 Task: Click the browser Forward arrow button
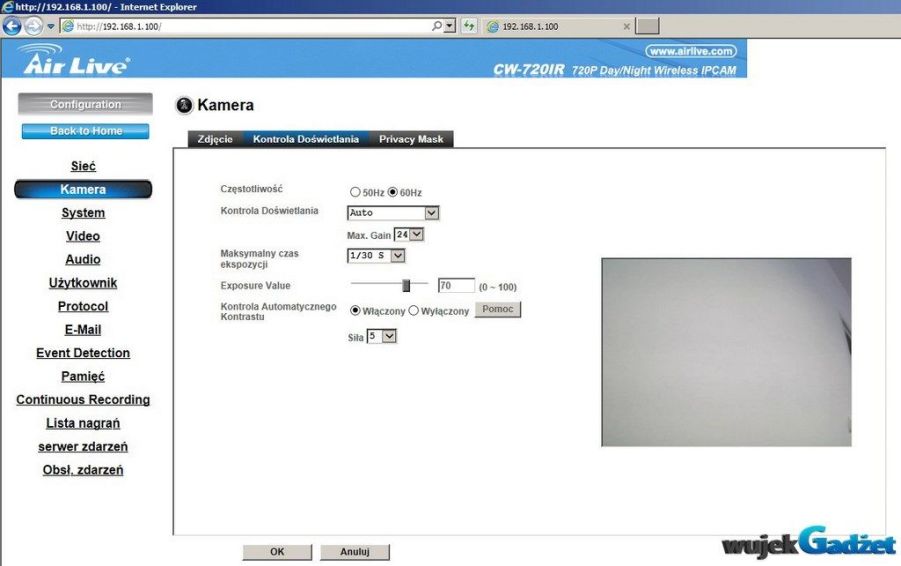(34, 26)
